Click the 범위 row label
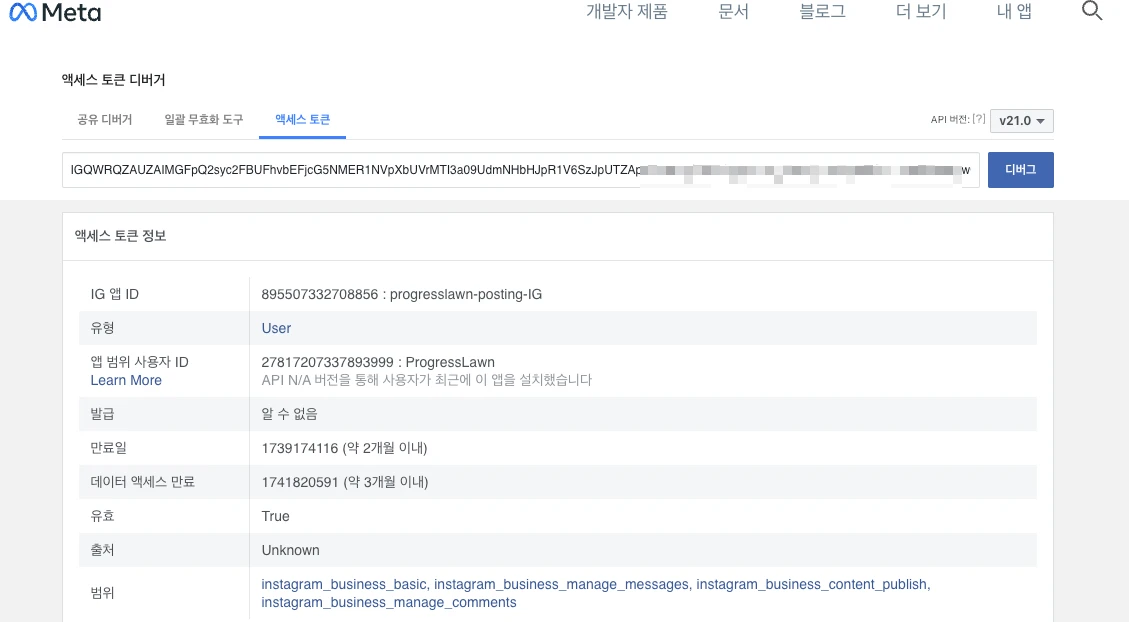 [x=102, y=593]
